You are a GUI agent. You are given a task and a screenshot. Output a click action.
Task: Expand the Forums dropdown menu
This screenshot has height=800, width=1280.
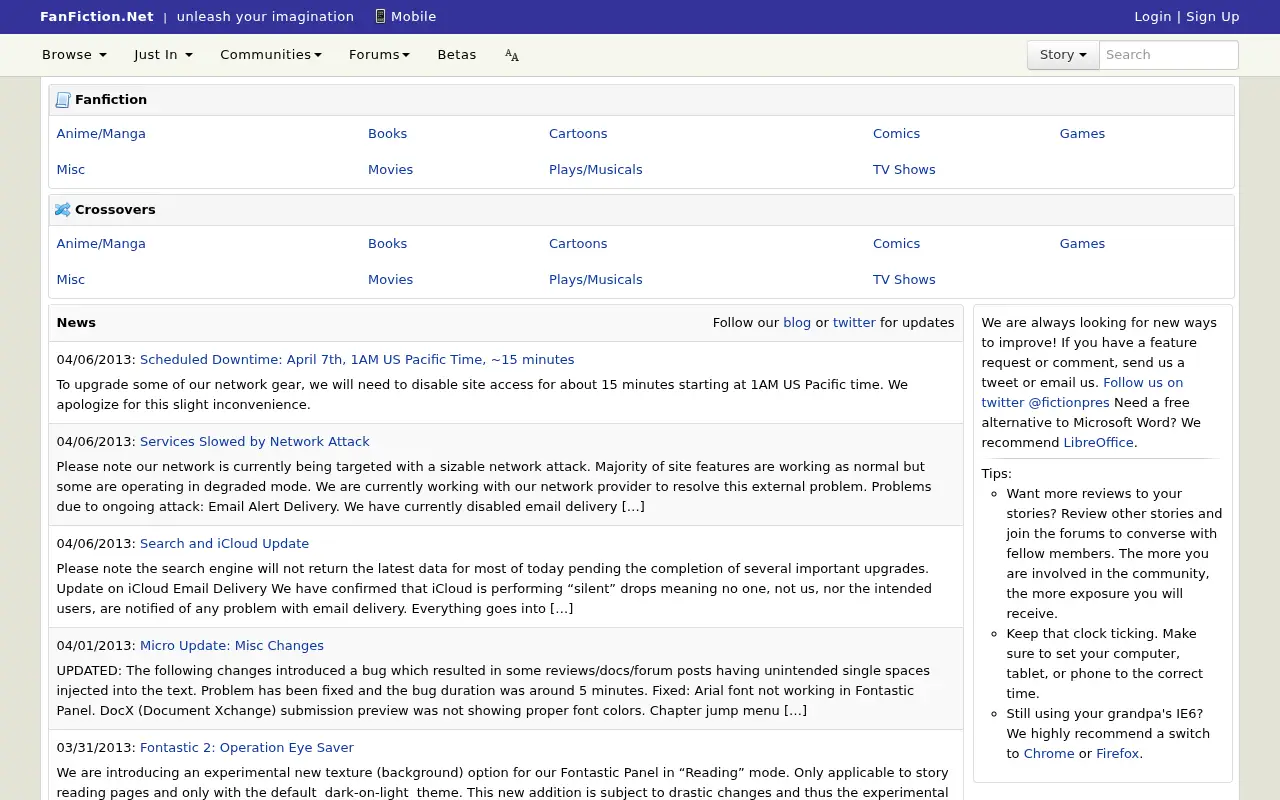tap(379, 55)
